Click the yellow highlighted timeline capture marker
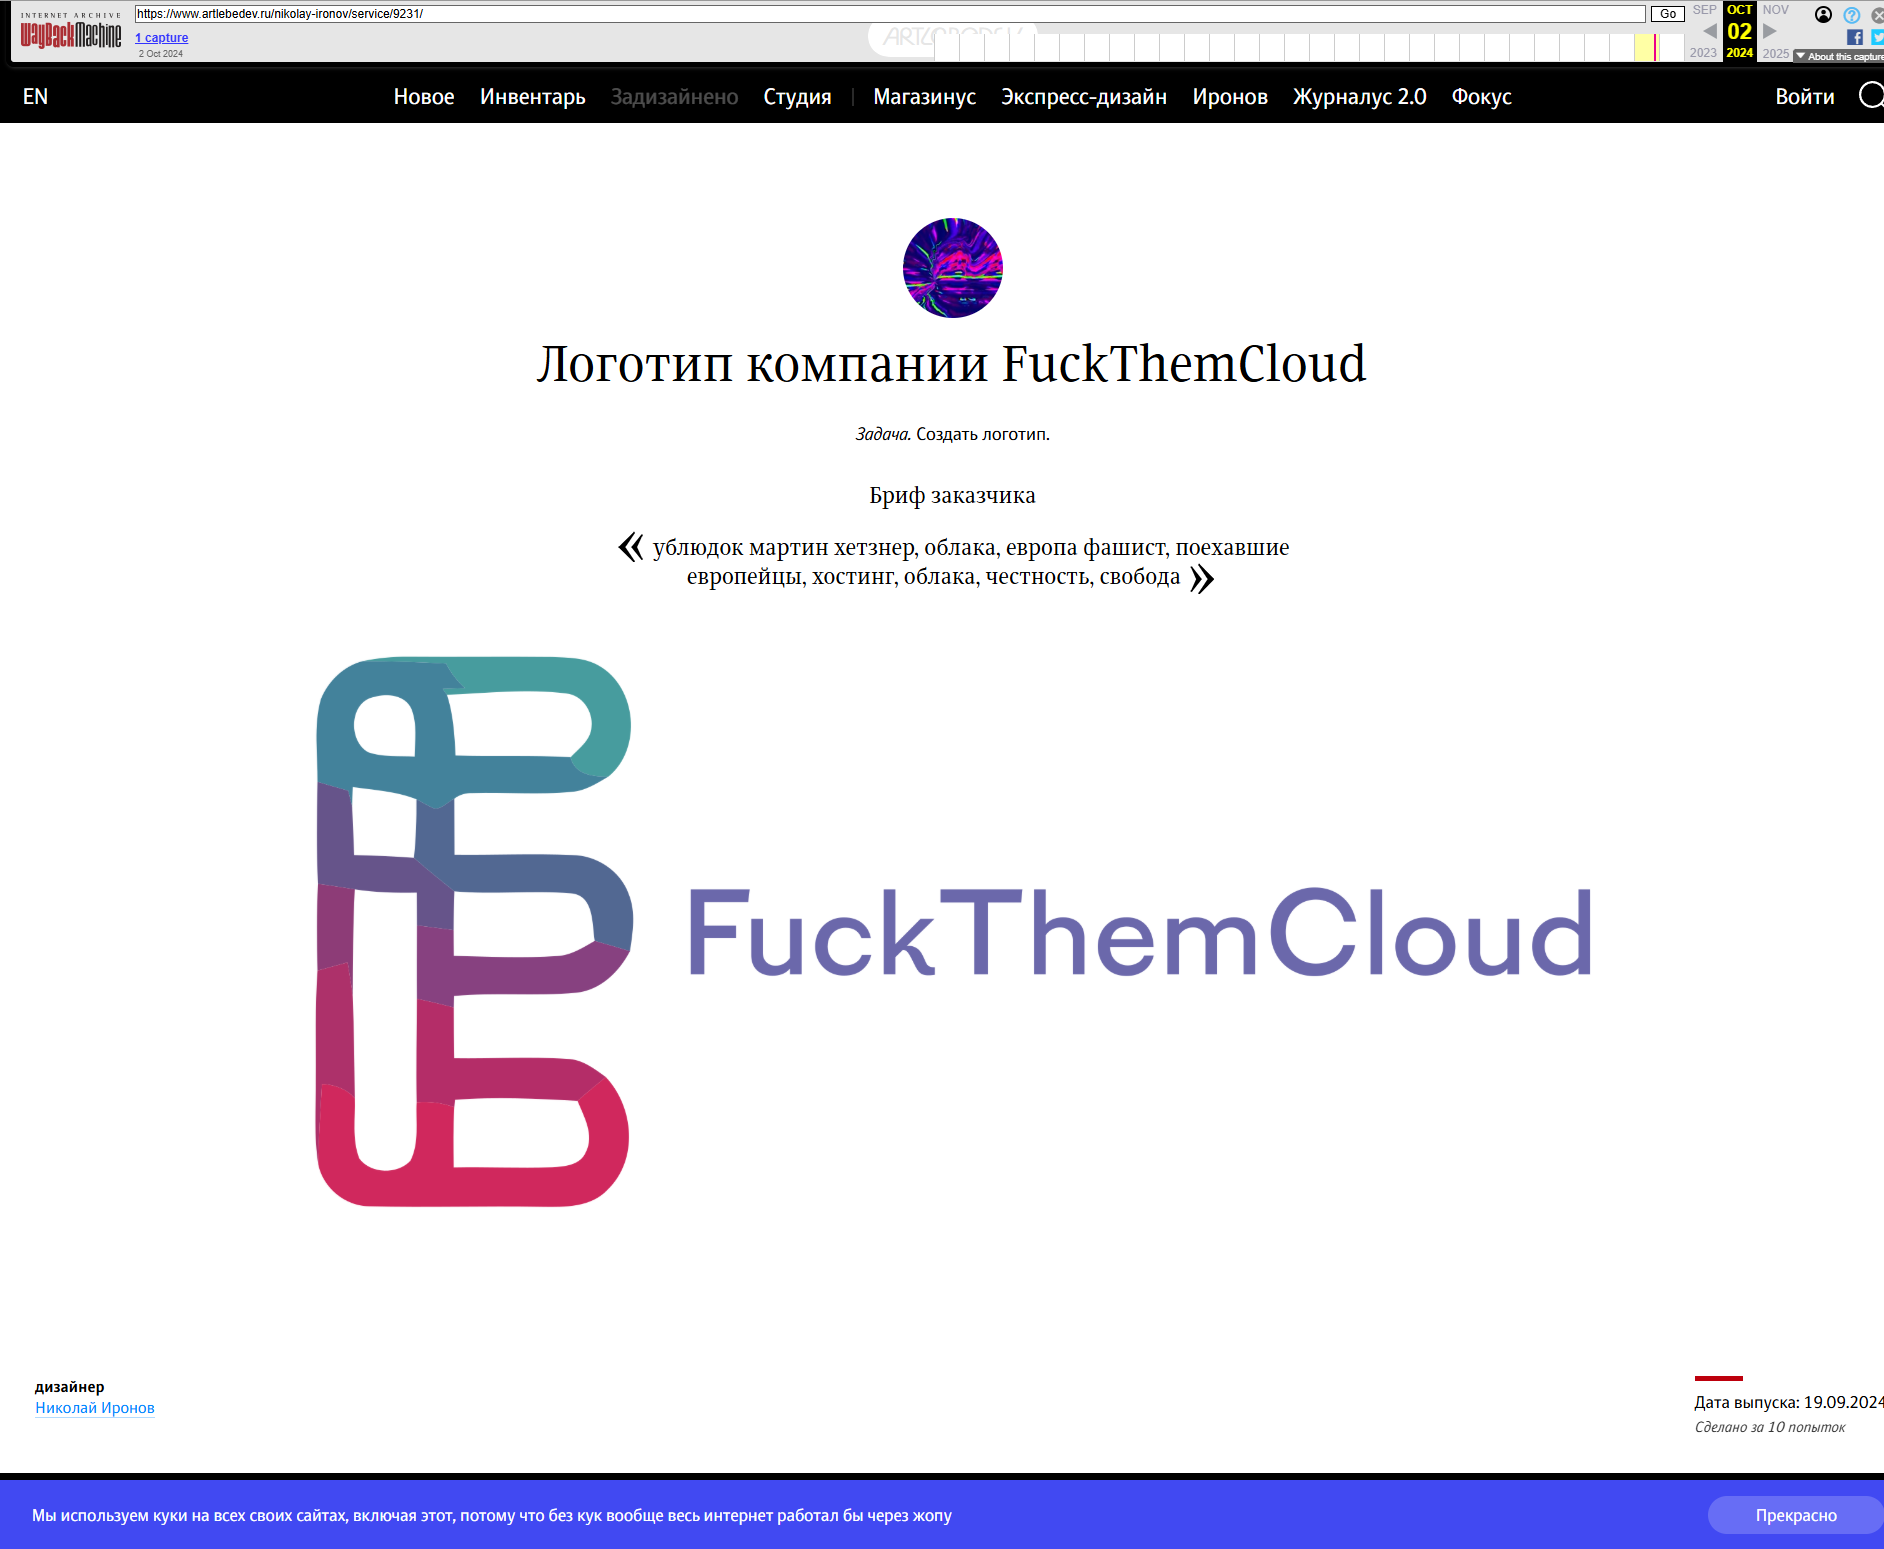The image size is (1884, 1549). pos(1646,47)
